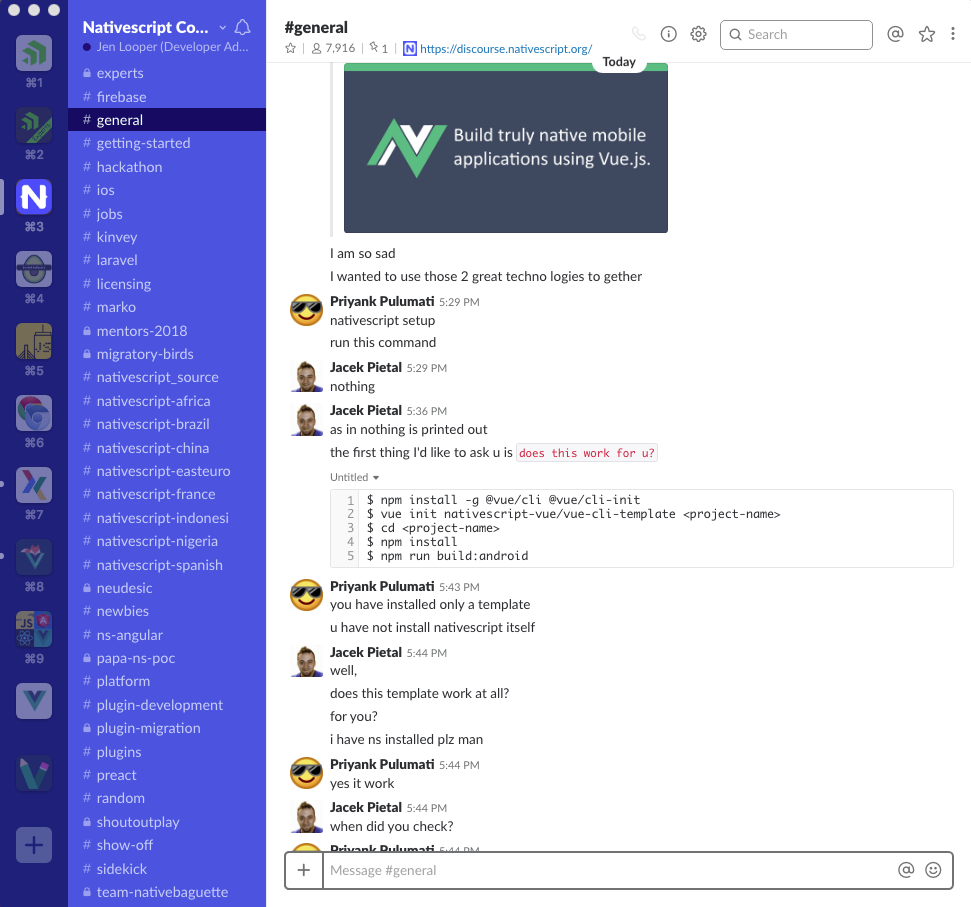971x907 pixels.
Task: Switch to the ⌘9 workspace icon
Action: click(34, 629)
